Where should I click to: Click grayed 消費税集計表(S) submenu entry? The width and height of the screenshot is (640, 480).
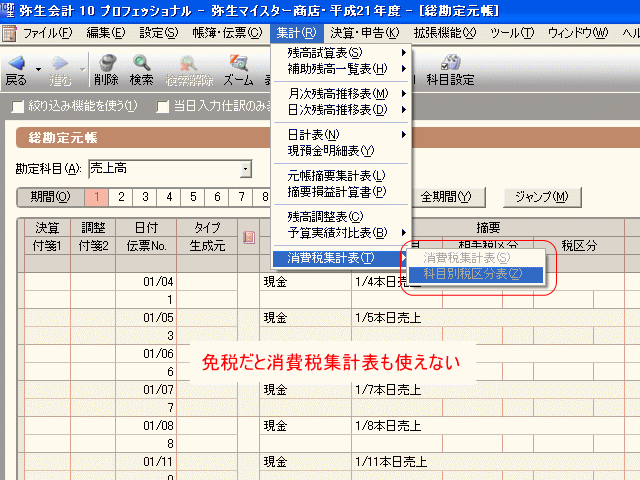[467, 258]
